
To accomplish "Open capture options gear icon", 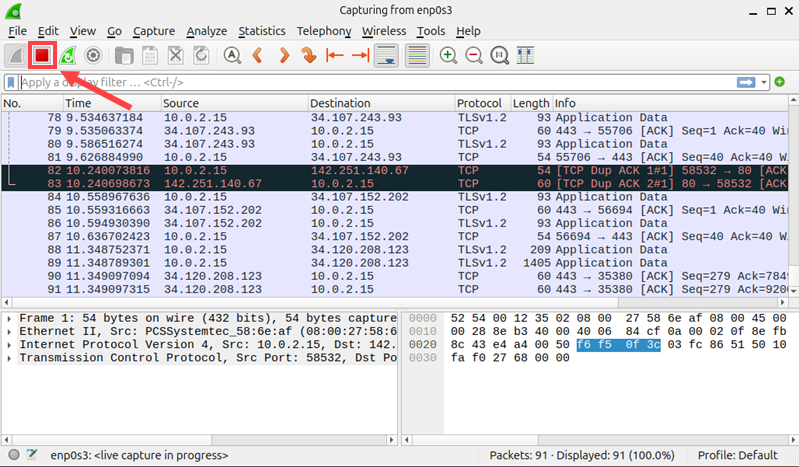I will coord(93,55).
